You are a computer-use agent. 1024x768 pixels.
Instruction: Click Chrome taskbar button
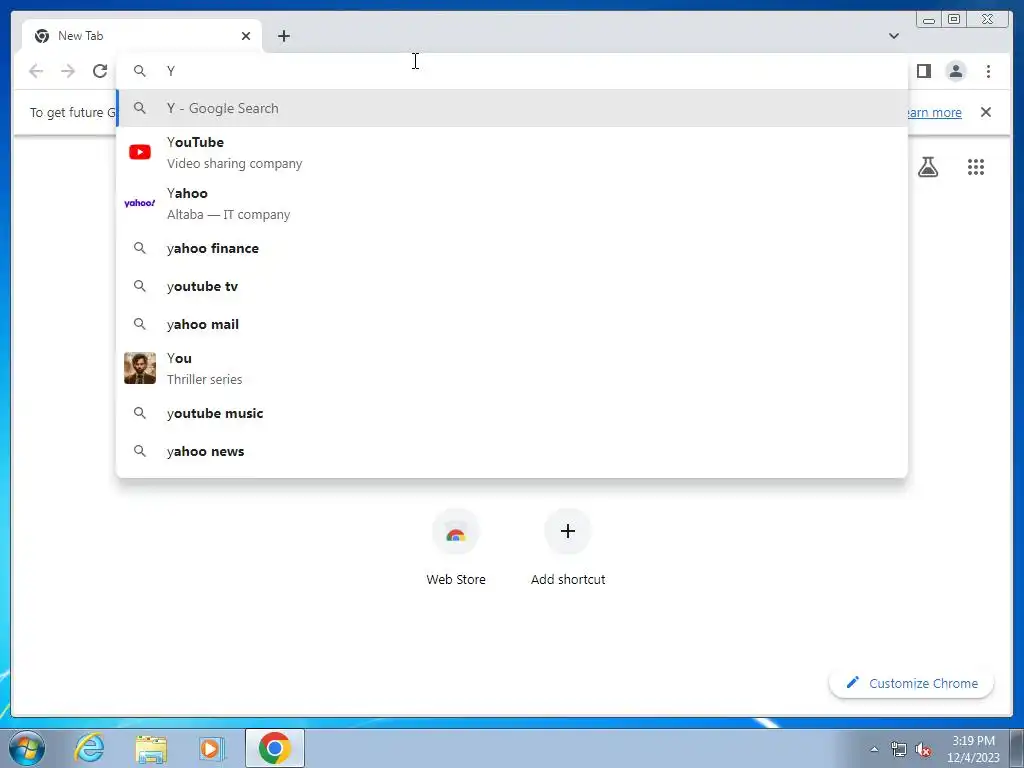[274, 748]
